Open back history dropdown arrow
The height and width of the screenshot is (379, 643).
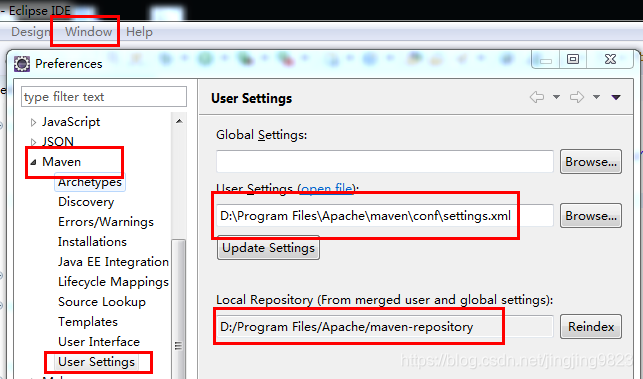pos(556,97)
